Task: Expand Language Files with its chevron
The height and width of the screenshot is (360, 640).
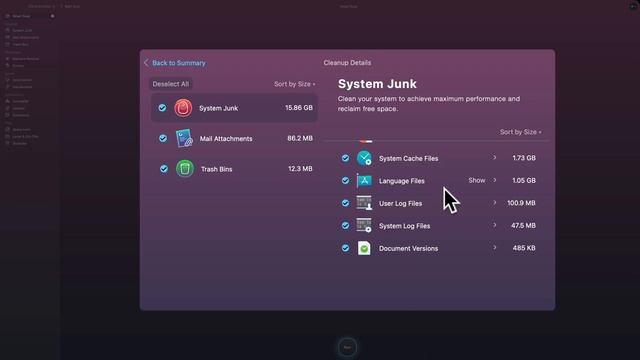Action: click(x=495, y=180)
